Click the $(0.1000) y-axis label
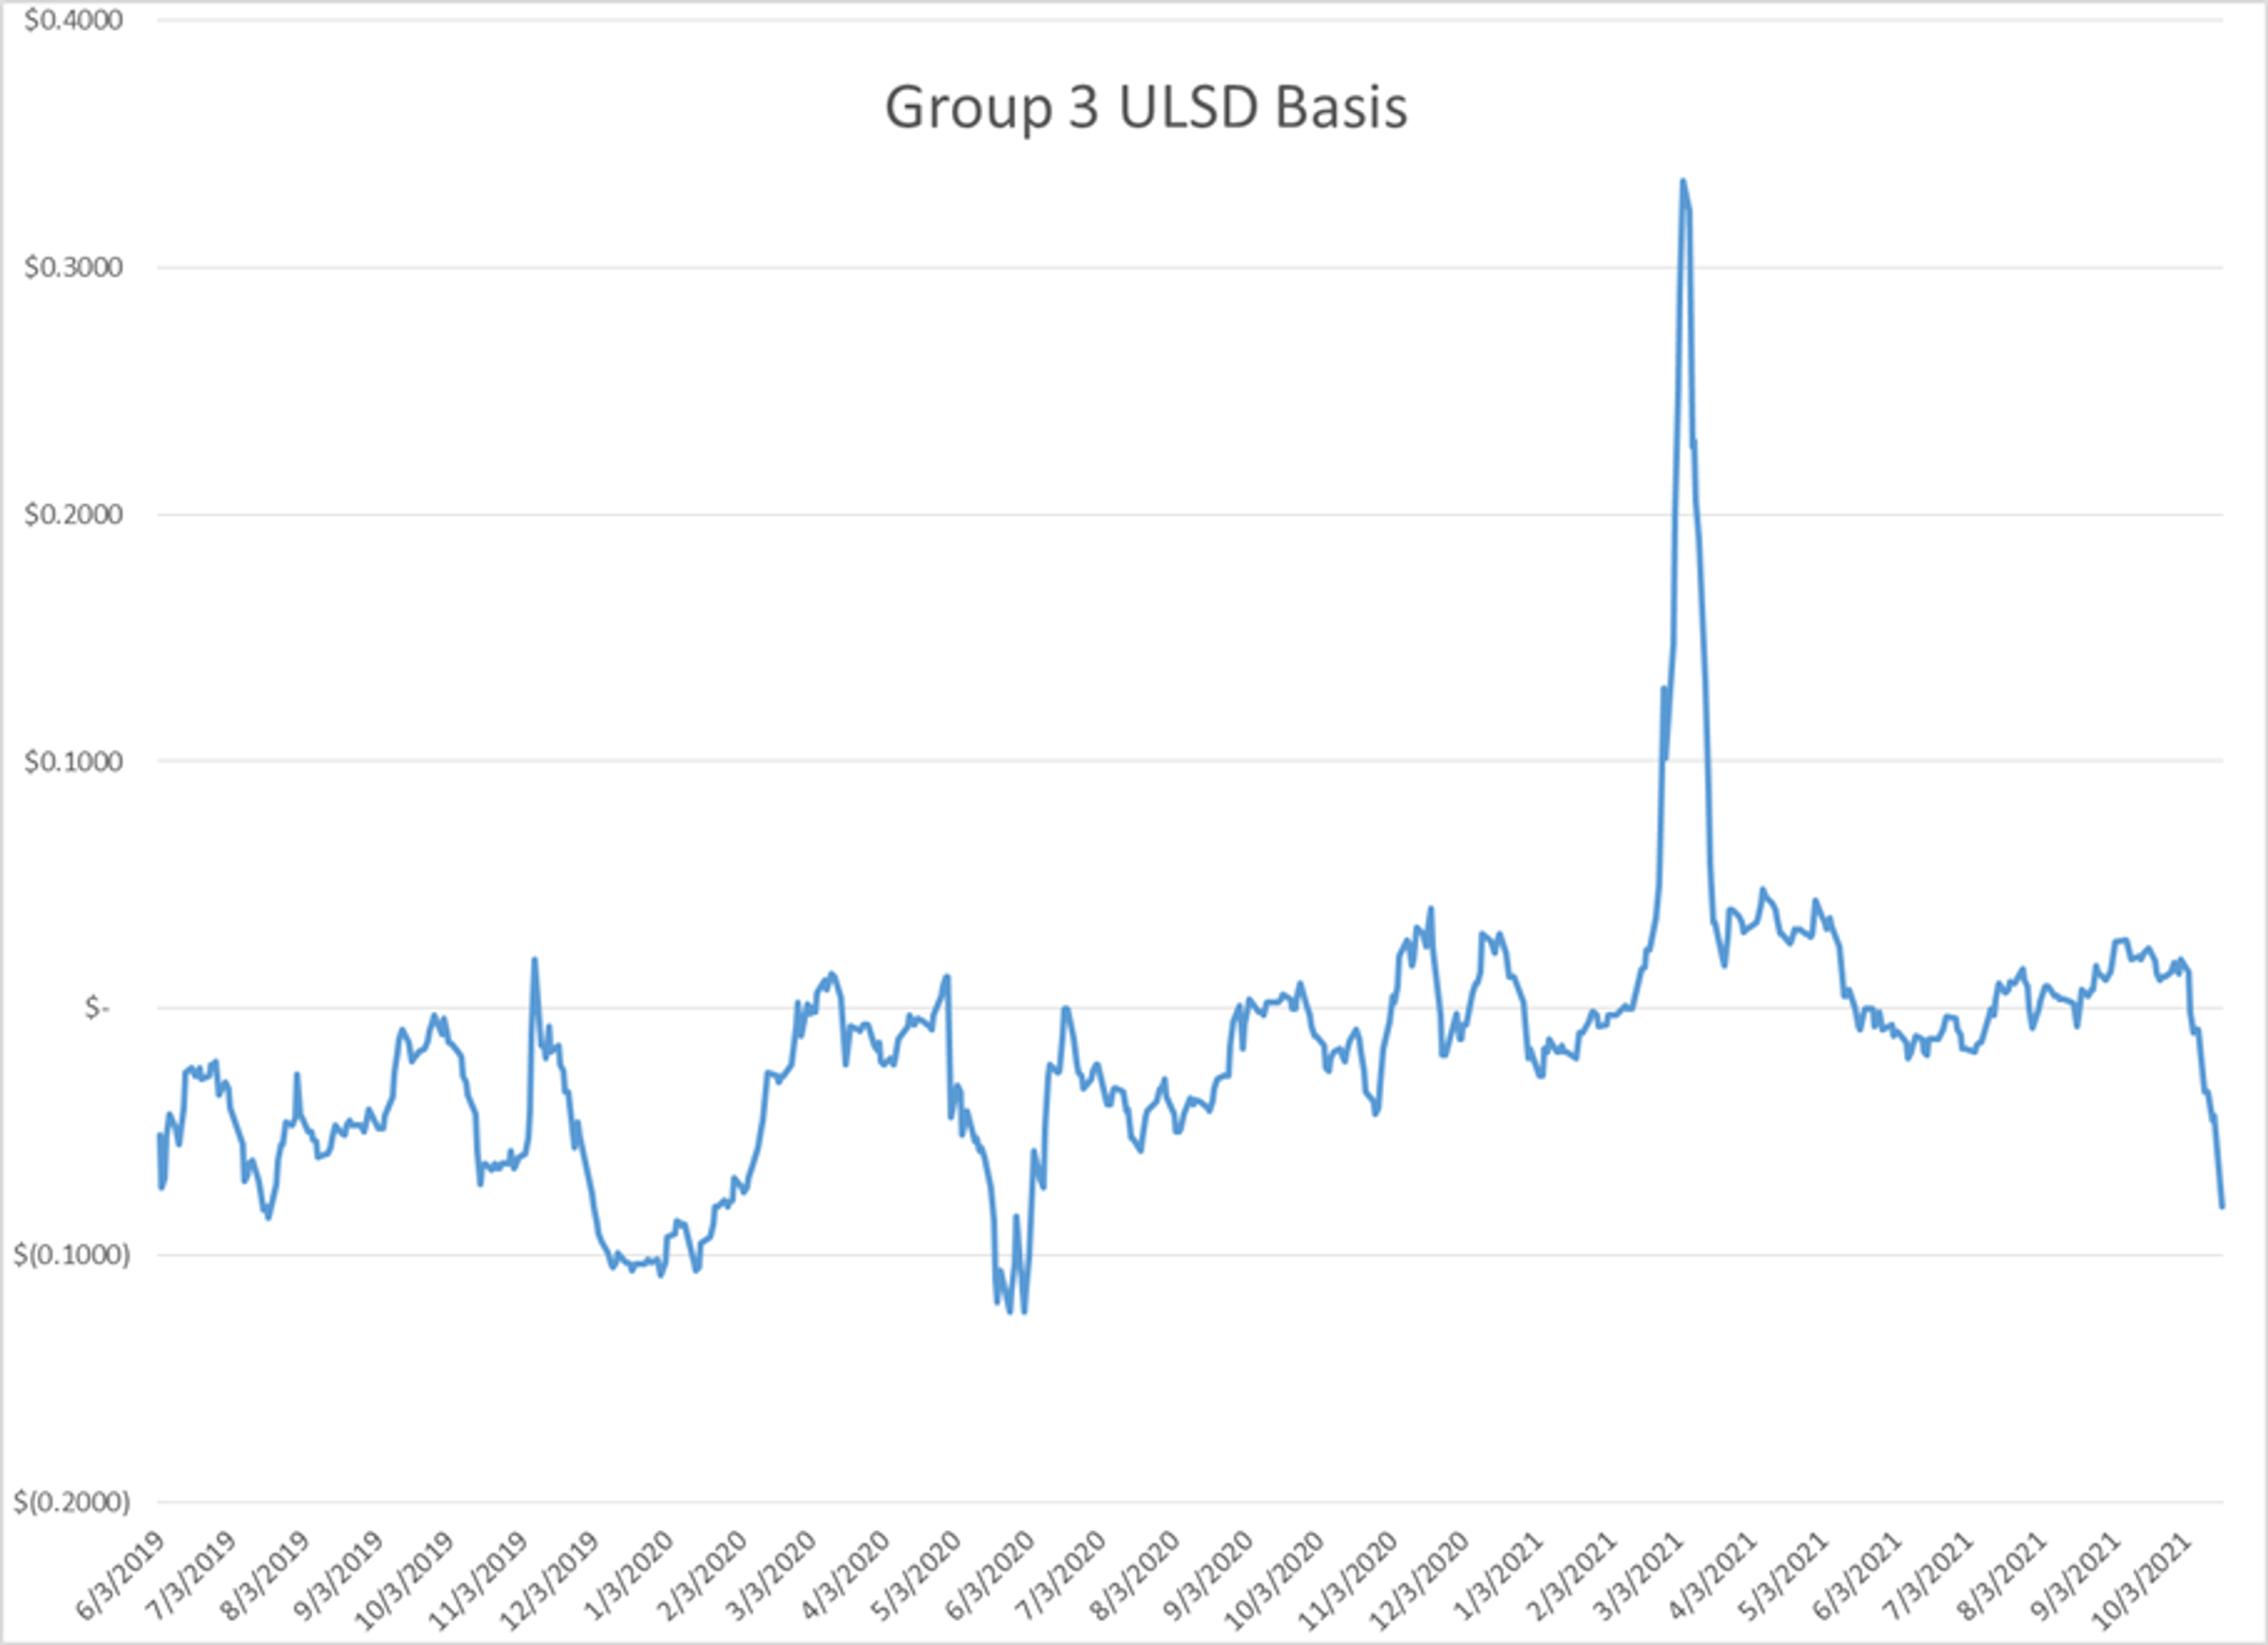Screen dimensions: 2268x1645 (x=71, y=1254)
